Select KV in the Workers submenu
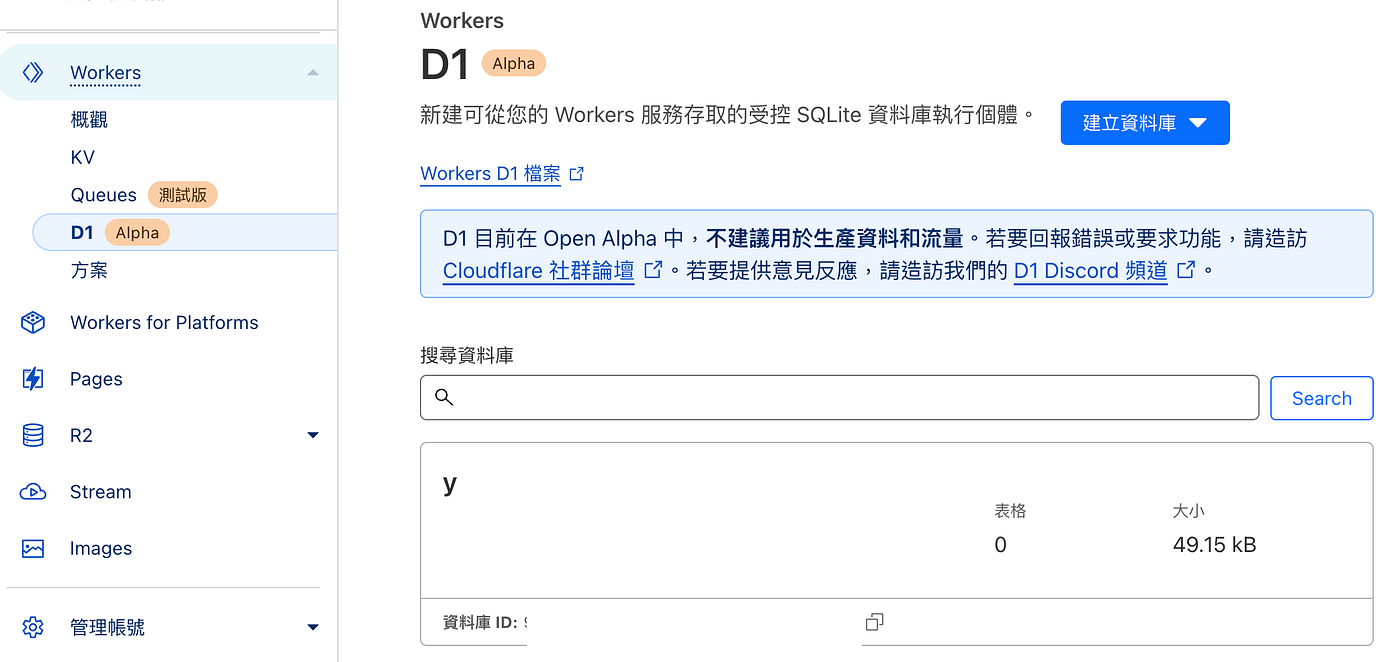The width and height of the screenshot is (1400, 662). click(82, 157)
